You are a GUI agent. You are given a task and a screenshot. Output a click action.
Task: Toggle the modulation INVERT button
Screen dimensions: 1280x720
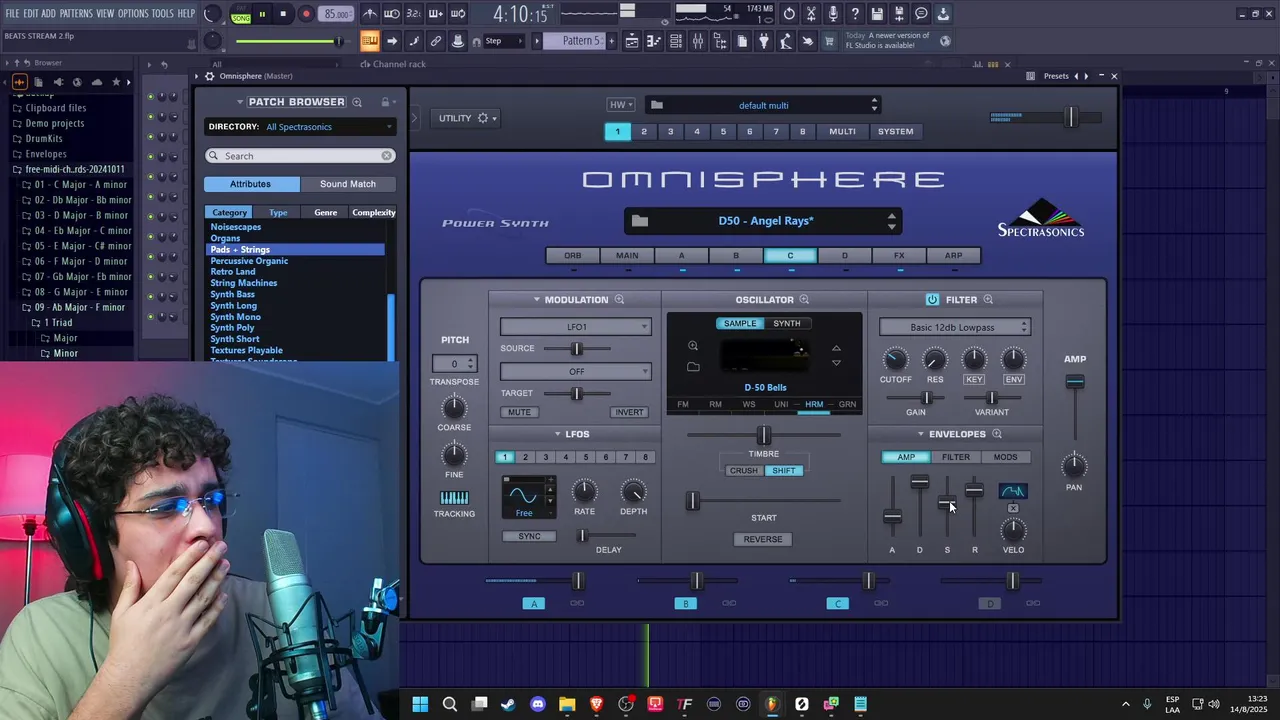pyautogui.click(x=629, y=412)
